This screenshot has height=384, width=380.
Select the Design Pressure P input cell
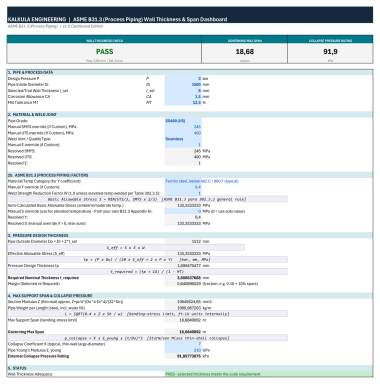pos(183,78)
